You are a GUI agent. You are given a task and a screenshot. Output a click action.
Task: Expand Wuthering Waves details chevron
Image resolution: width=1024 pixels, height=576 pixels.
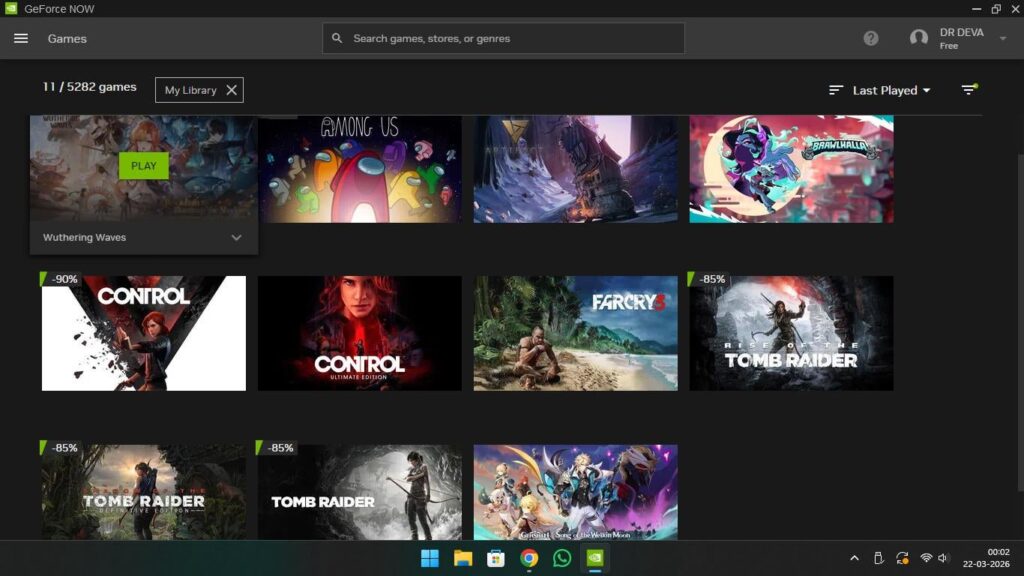tap(236, 238)
